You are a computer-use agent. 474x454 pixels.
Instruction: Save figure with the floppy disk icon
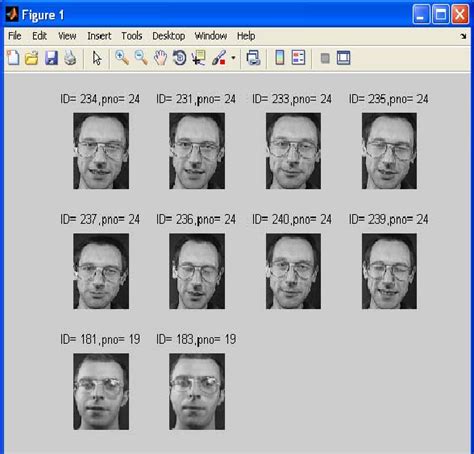[51, 58]
